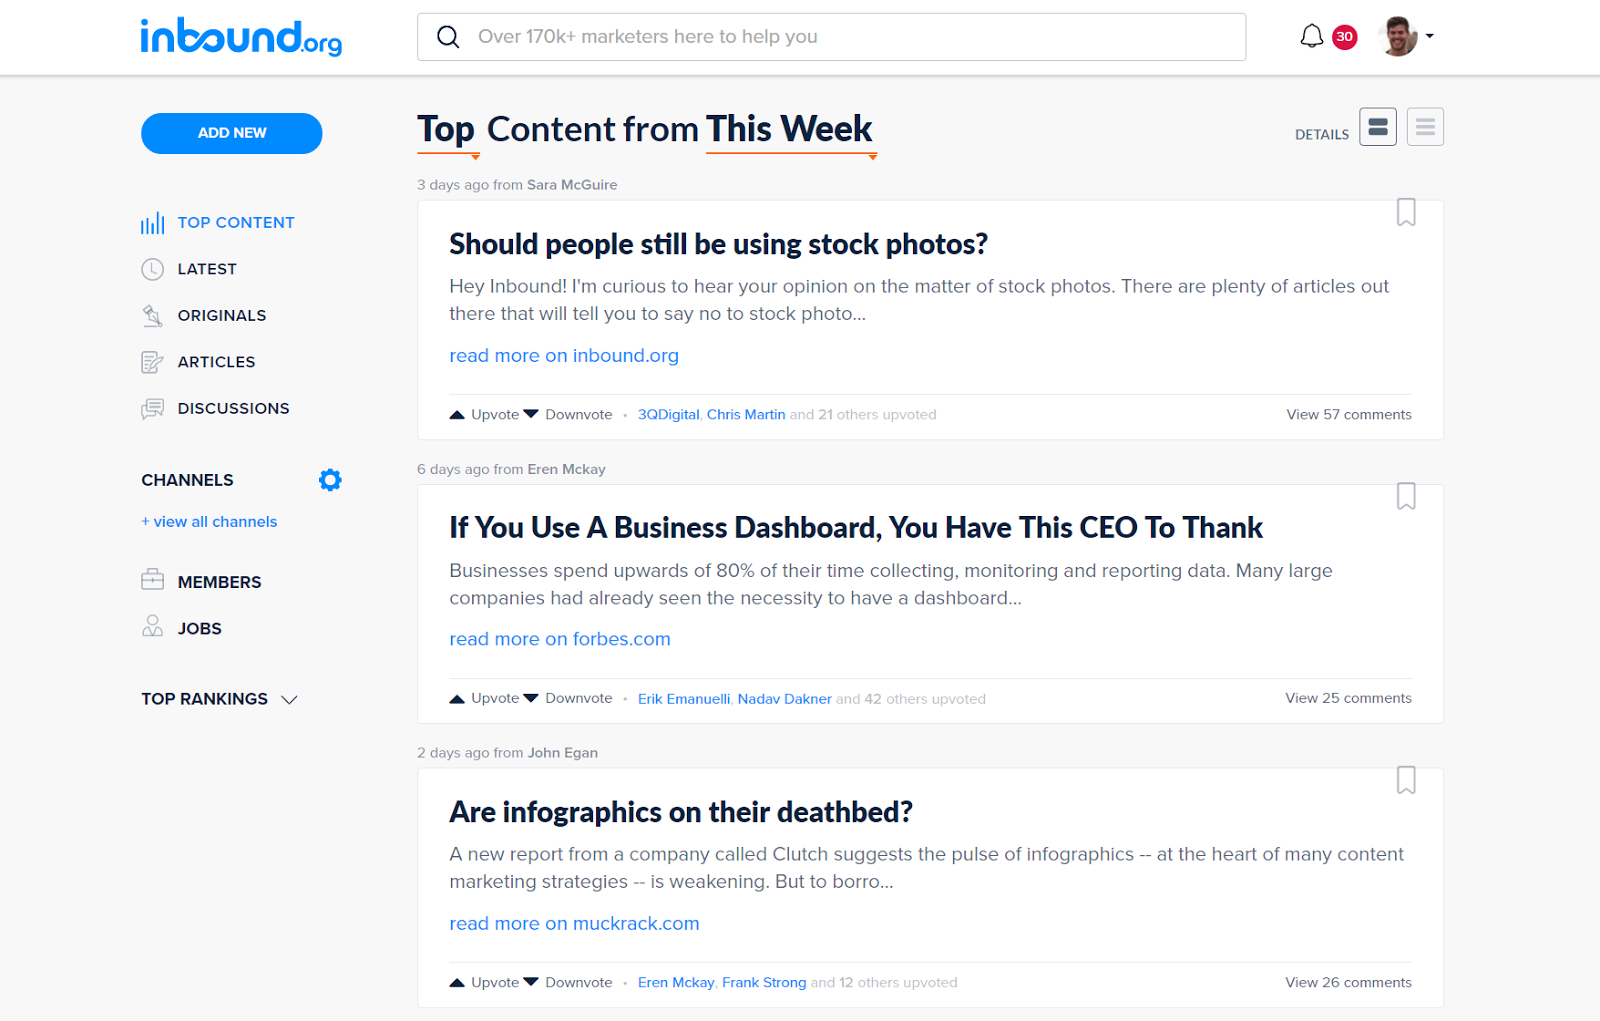Screen dimensions: 1600x1021
Task: Downvote the infographics deathbed post
Action: click(568, 982)
